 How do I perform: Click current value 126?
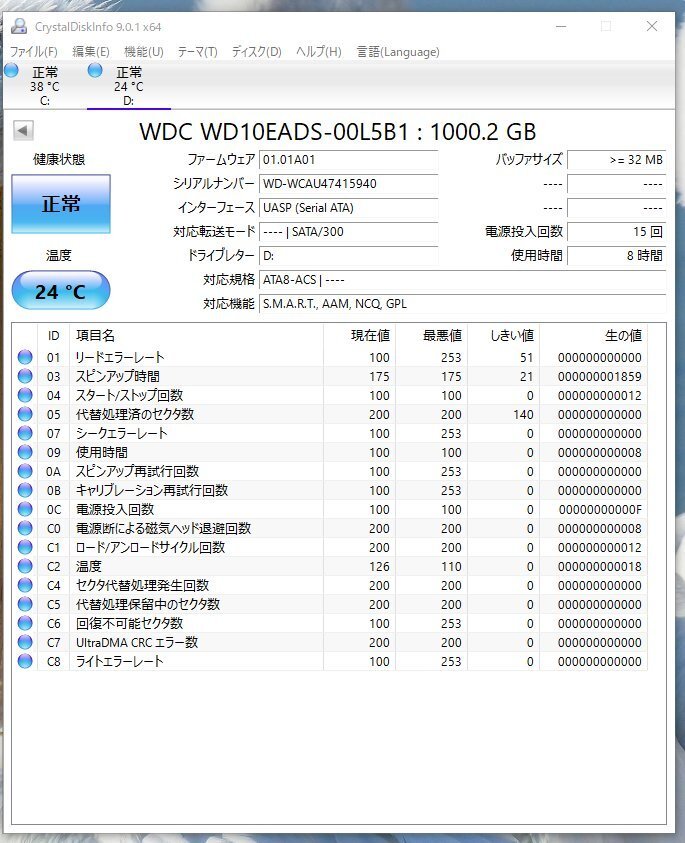tap(379, 567)
